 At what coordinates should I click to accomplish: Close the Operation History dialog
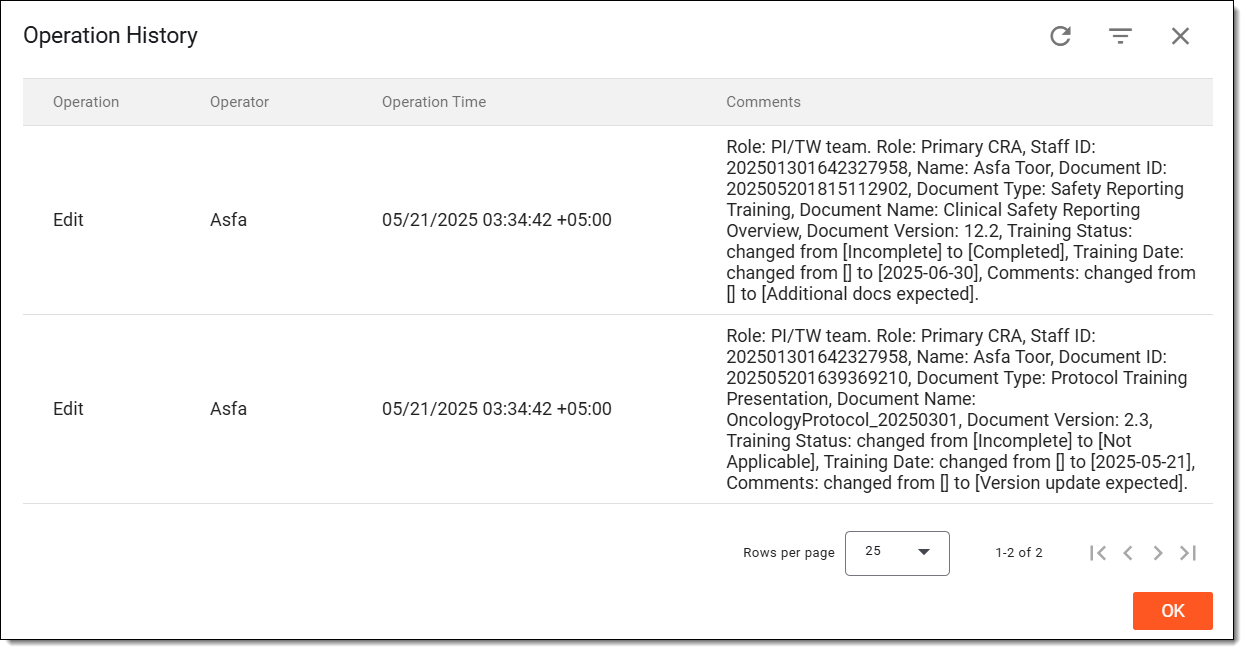point(1180,36)
